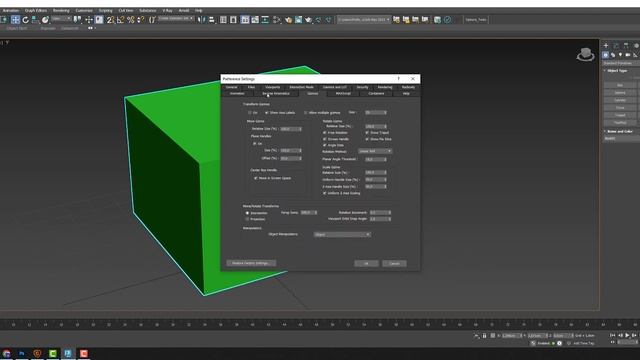Image resolution: width=640 pixels, height=360 pixels.
Task: Select the Move tool in main toolbar
Action: 15,20
